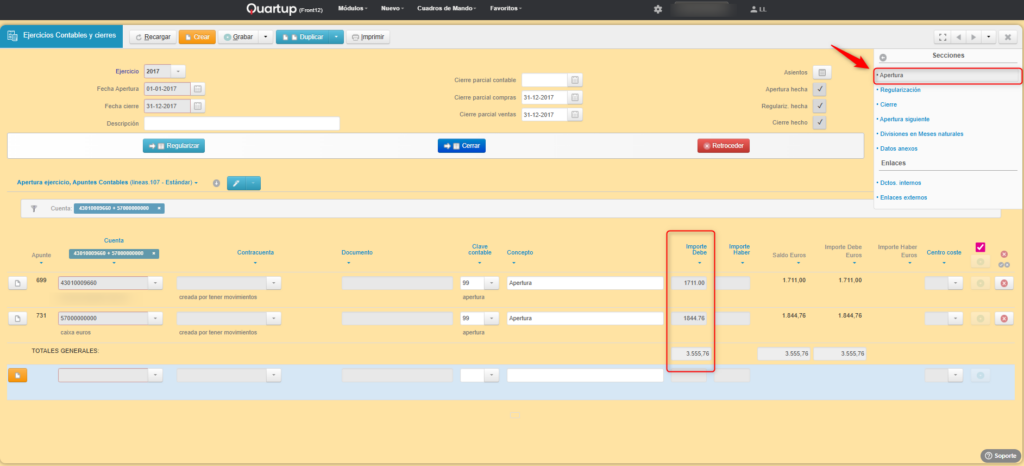This screenshot has height=466, width=1024.
Task: Click the red Retroceder button
Action: coord(723,145)
